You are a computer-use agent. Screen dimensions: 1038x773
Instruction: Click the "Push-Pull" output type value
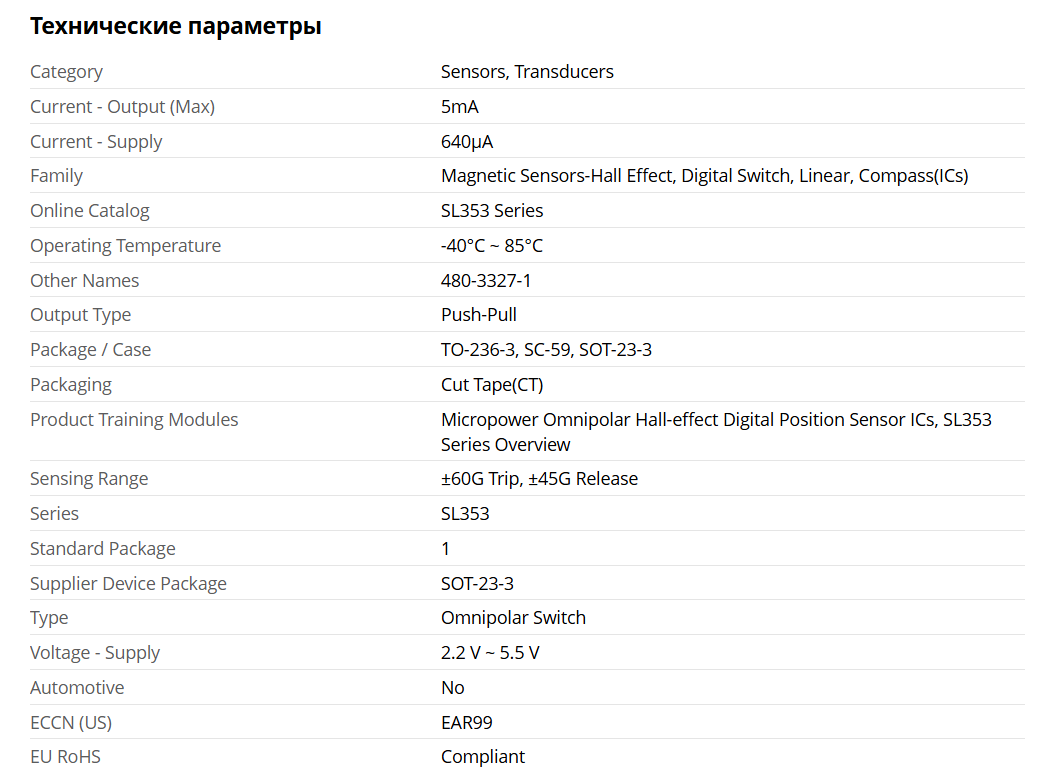(x=479, y=315)
